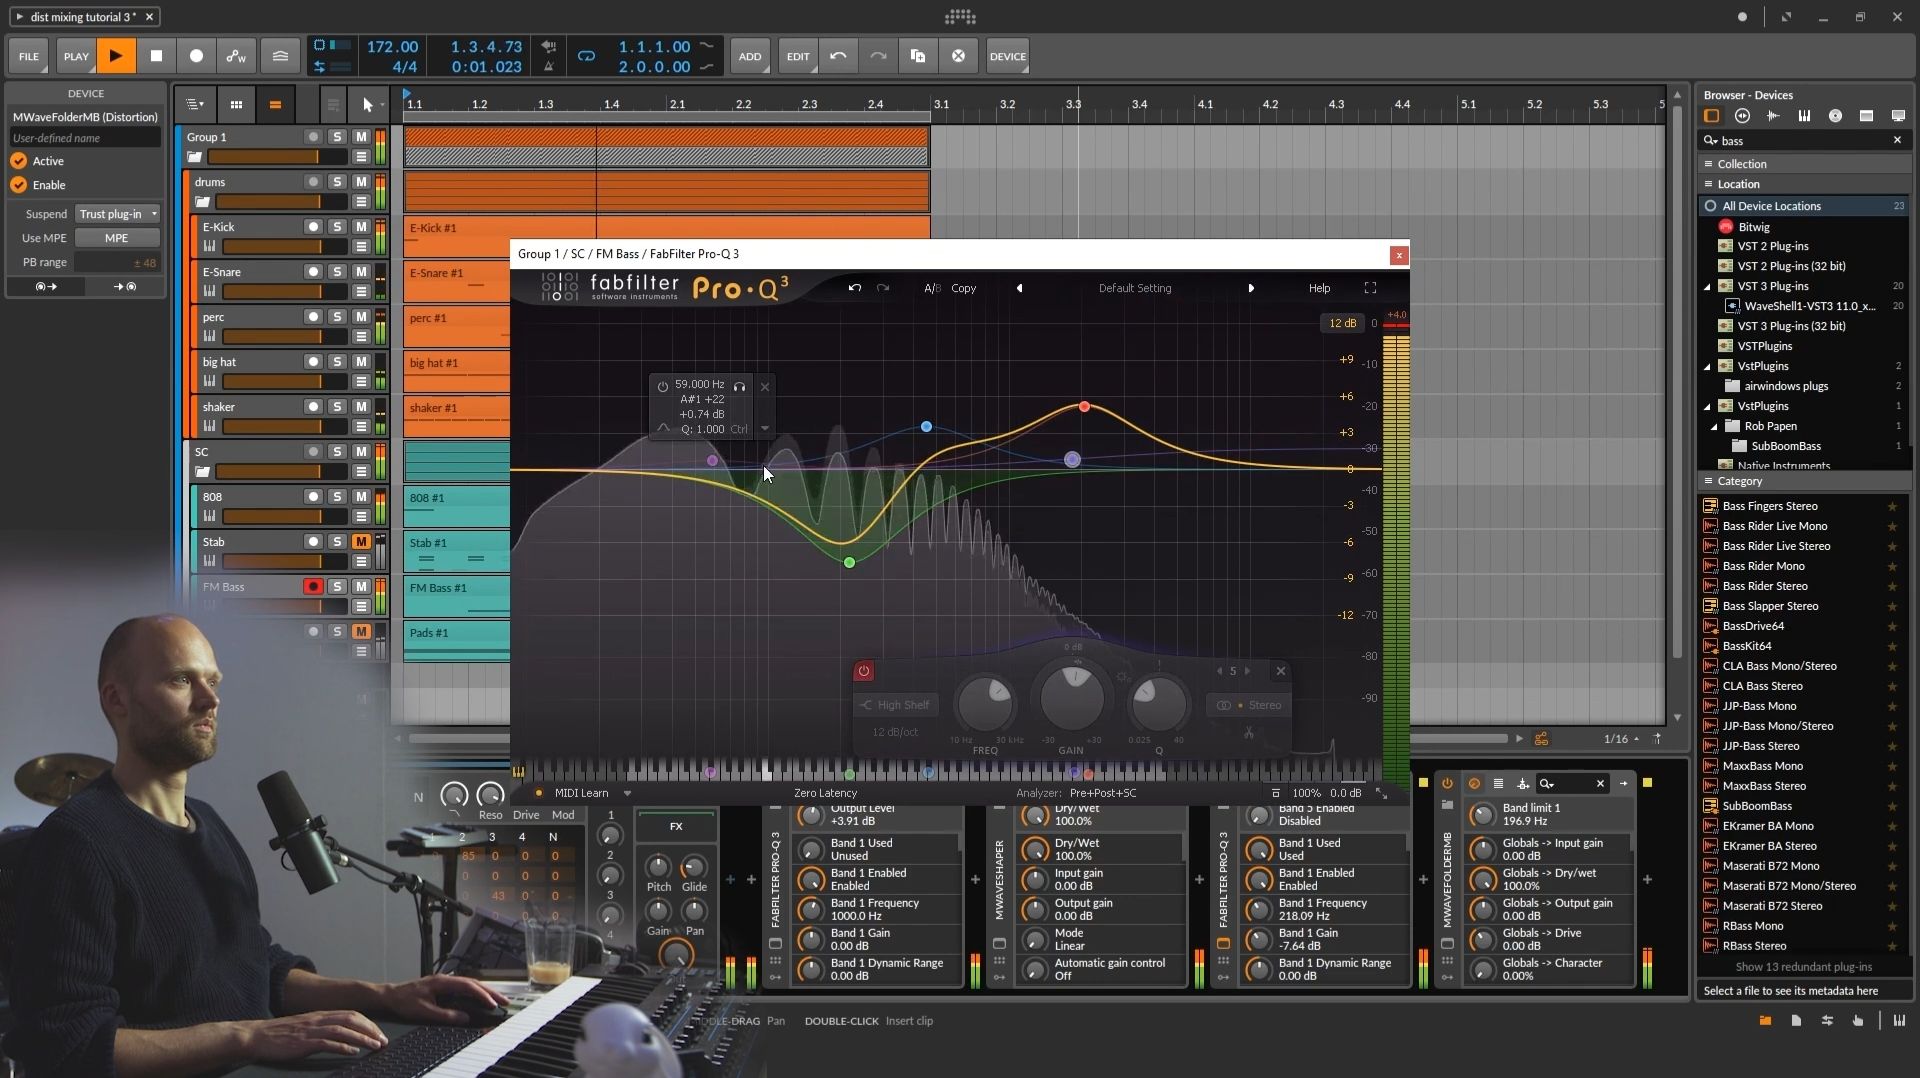Open the disc icon tab in the Browser
The width and height of the screenshot is (1920, 1078).
[x=1835, y=116]
